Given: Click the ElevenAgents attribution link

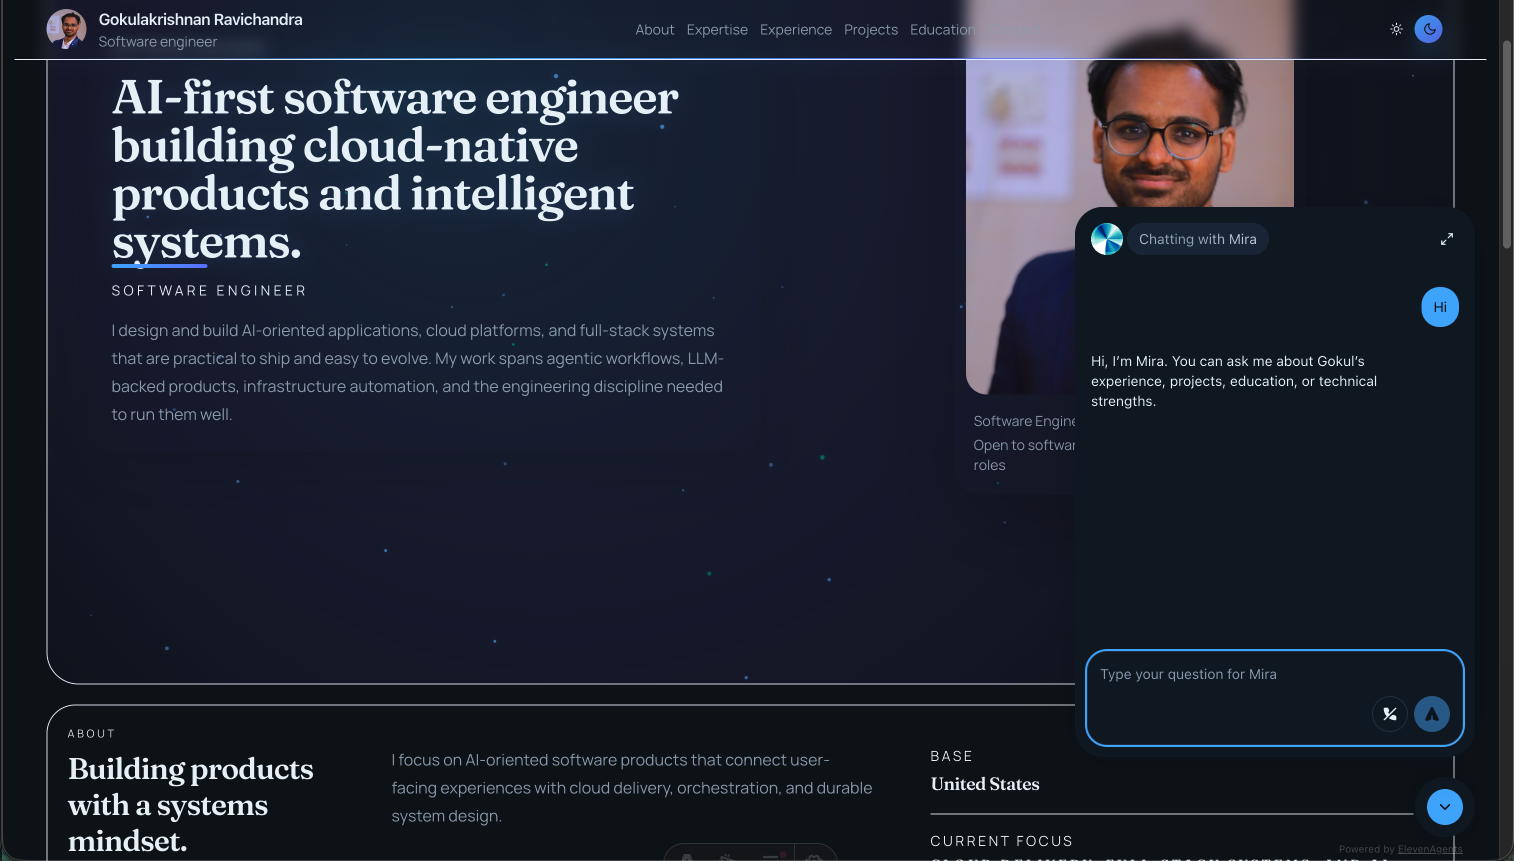Looking at the screenshot, I should point(1428,848).
